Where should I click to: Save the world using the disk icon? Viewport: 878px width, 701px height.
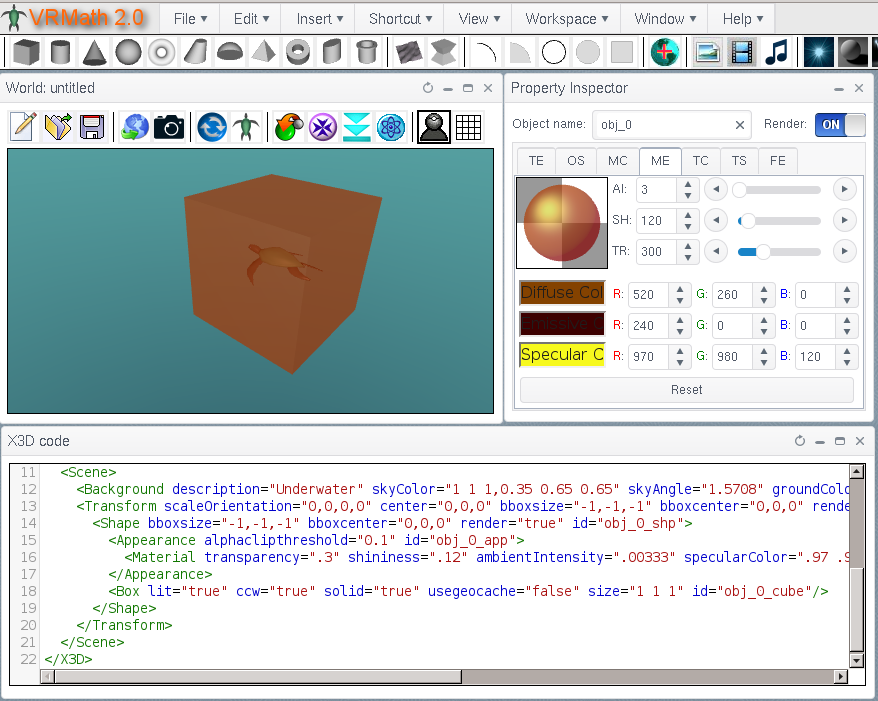pos(92,126)
